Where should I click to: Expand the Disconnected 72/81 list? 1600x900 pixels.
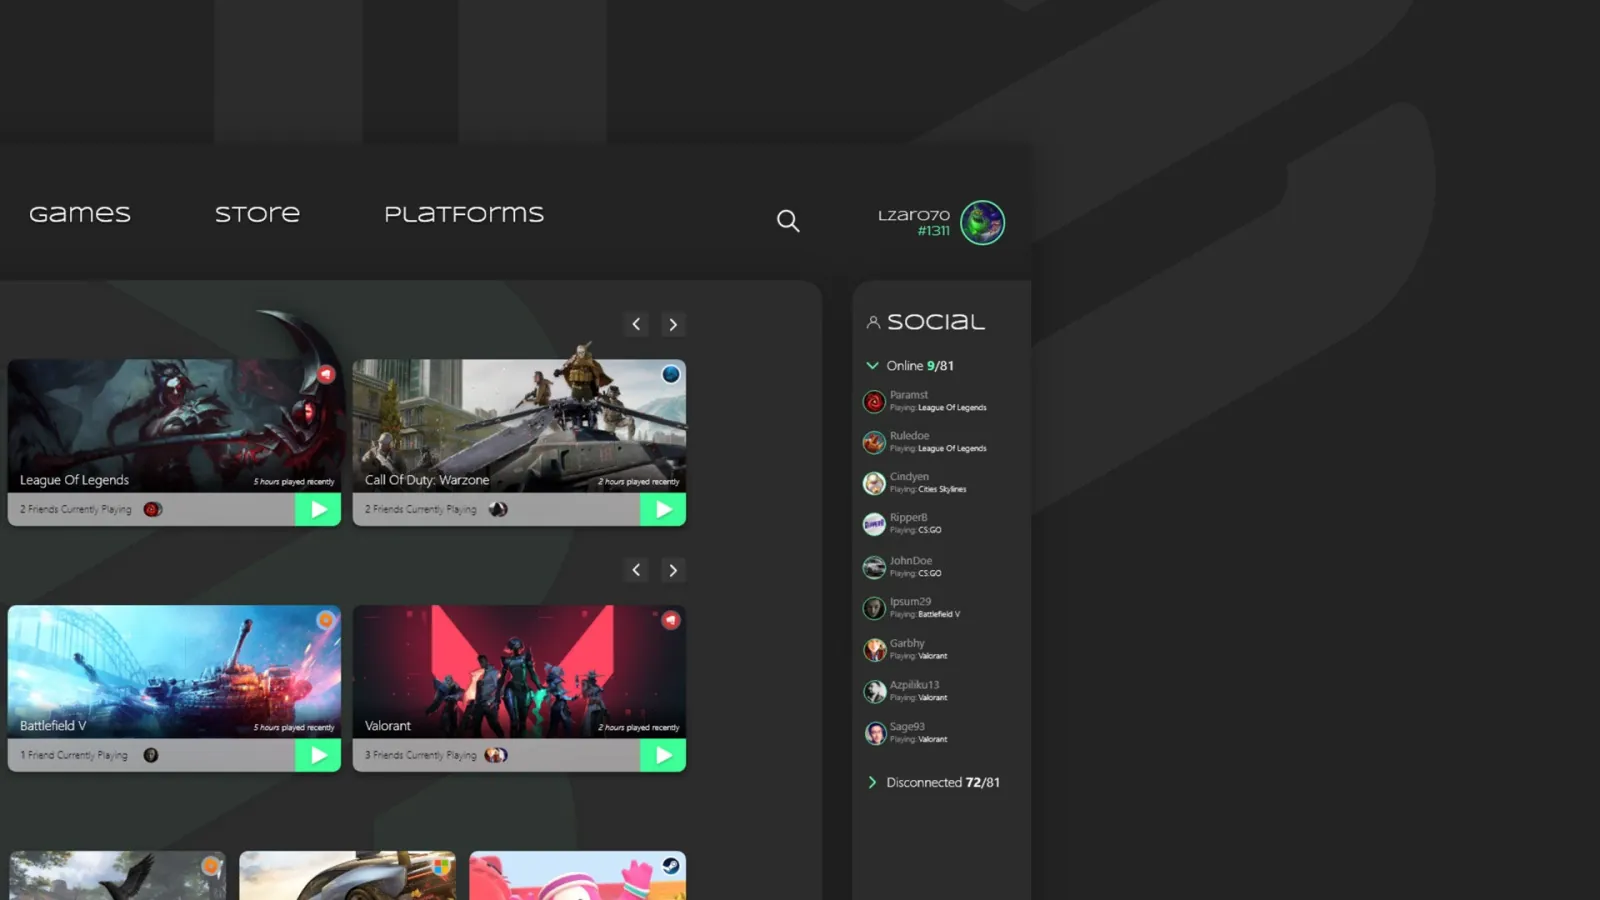[x=872, y=782]
